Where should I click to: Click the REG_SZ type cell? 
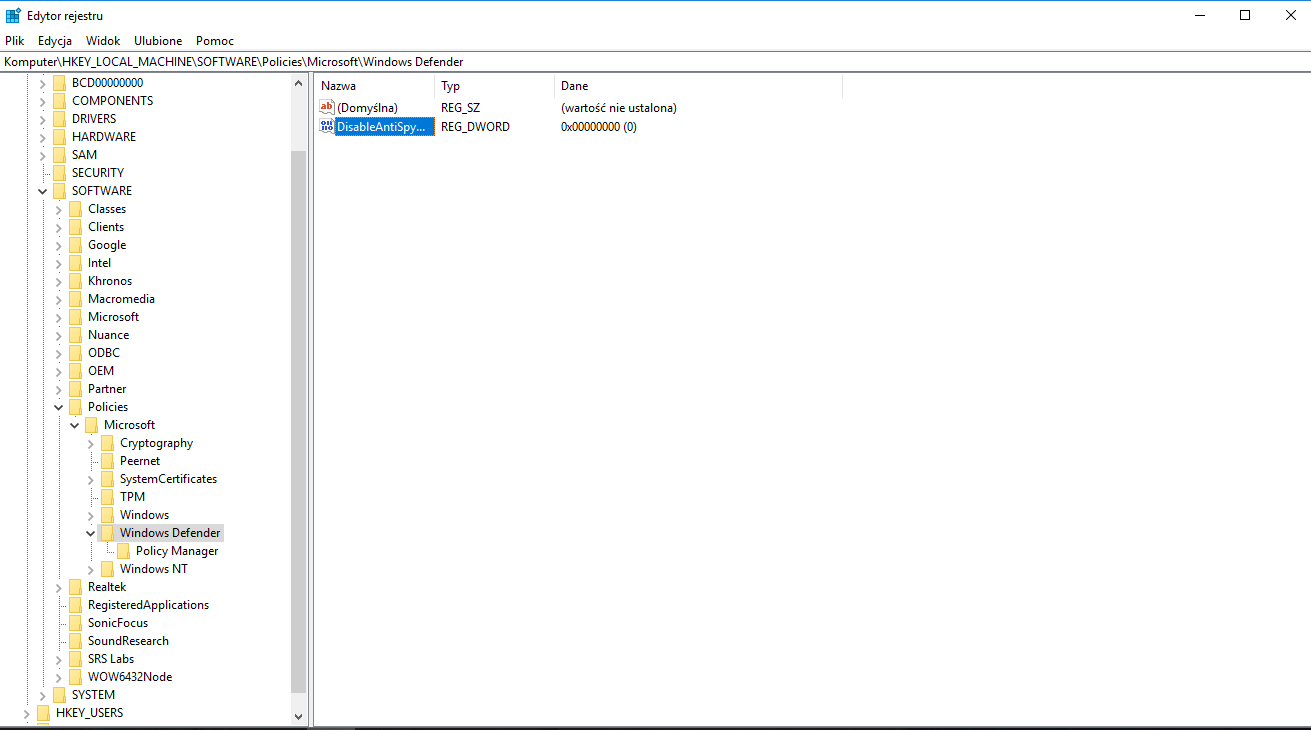click(460, 107)
